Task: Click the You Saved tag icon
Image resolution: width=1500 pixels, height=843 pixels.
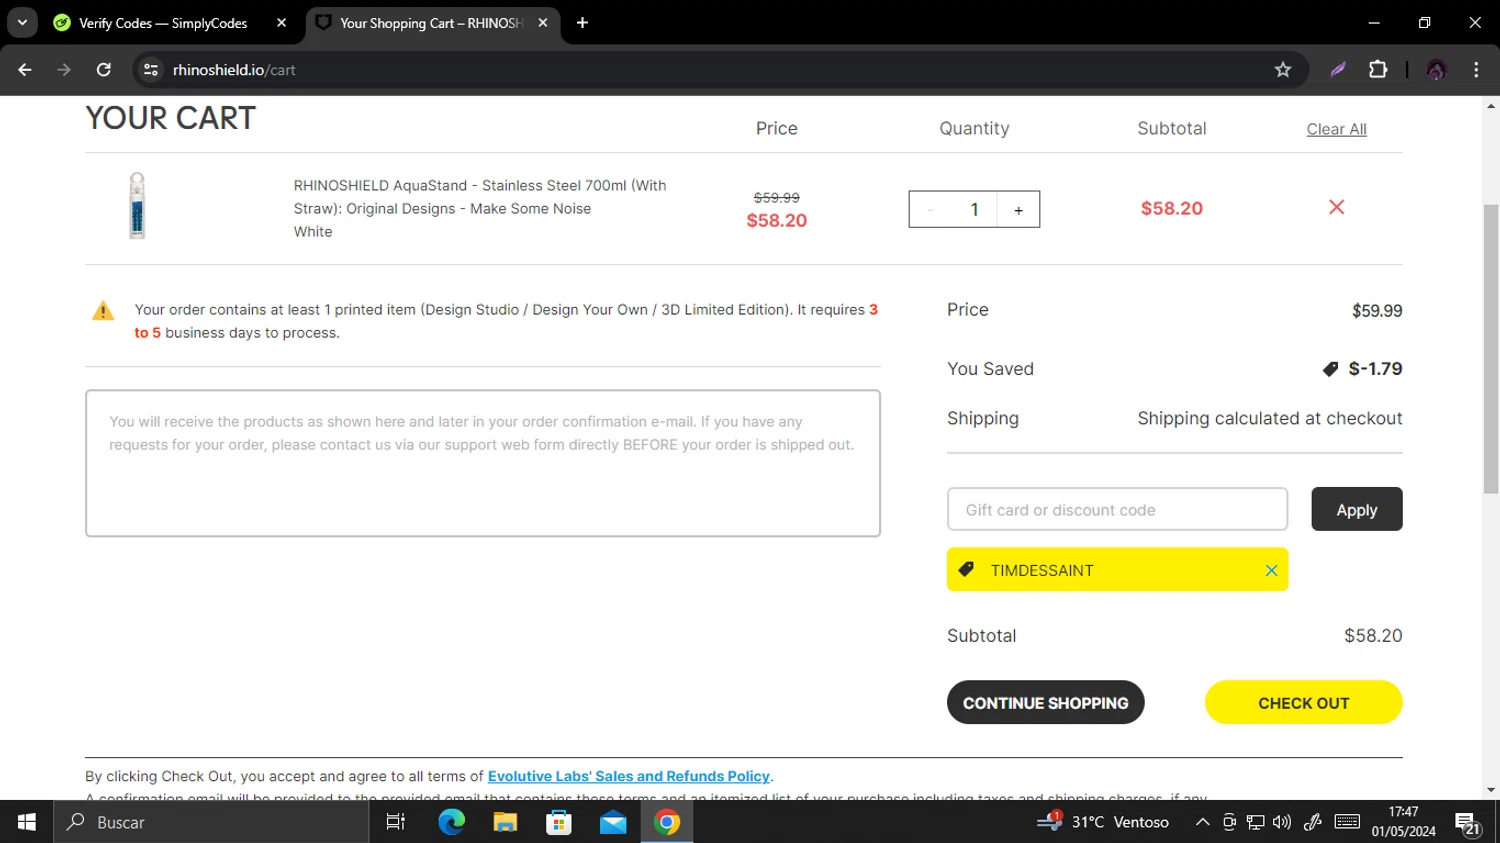Action: [1330, 369]
